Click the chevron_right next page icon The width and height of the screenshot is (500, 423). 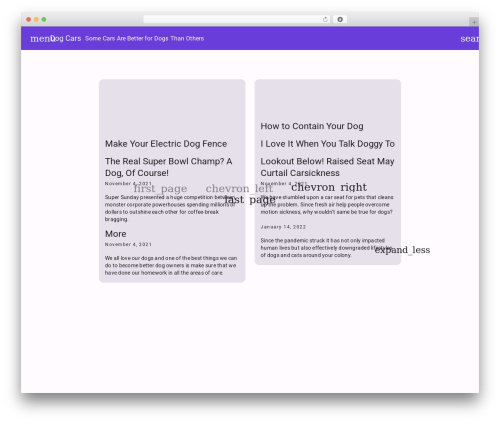329,187
